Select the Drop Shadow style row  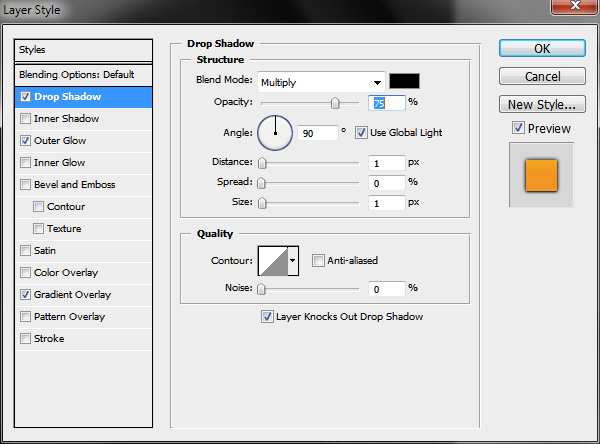[x=83, y=97]
